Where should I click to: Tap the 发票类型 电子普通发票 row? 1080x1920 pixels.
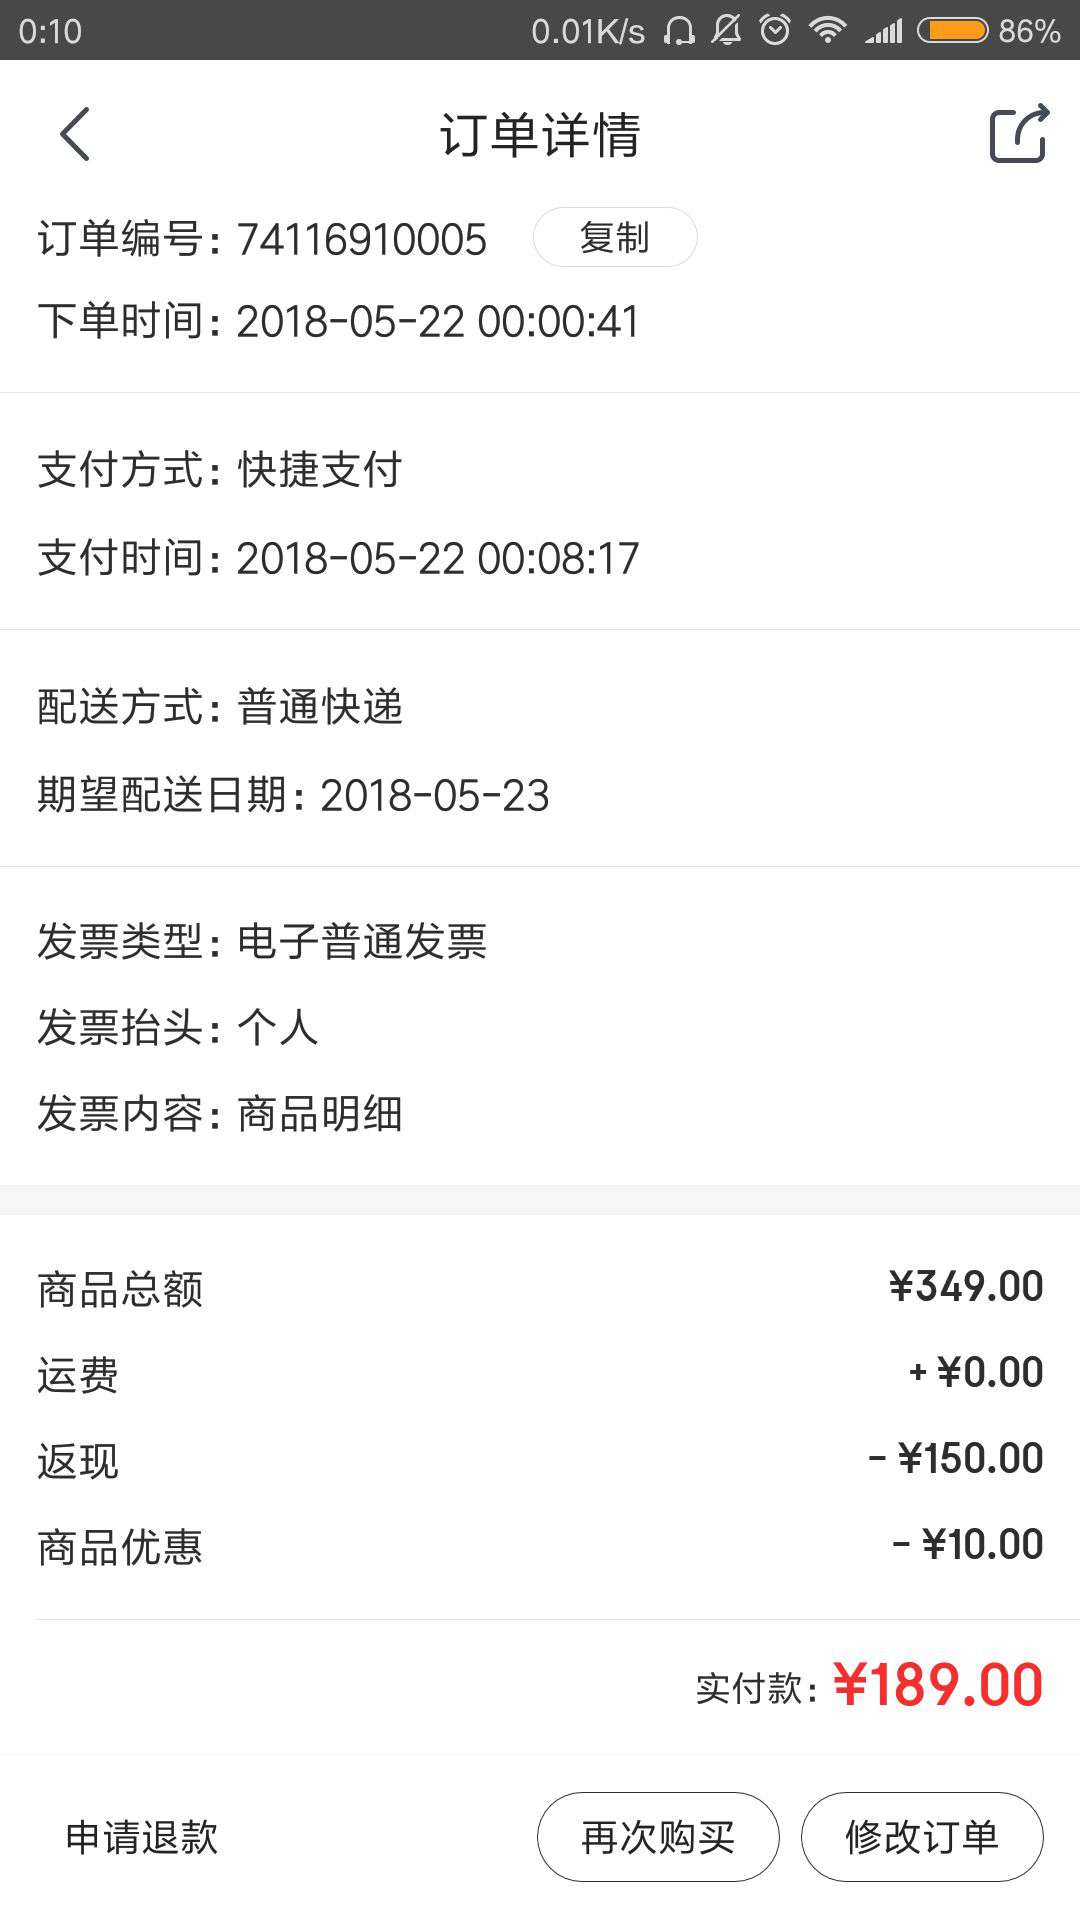(x=540, y=941)
